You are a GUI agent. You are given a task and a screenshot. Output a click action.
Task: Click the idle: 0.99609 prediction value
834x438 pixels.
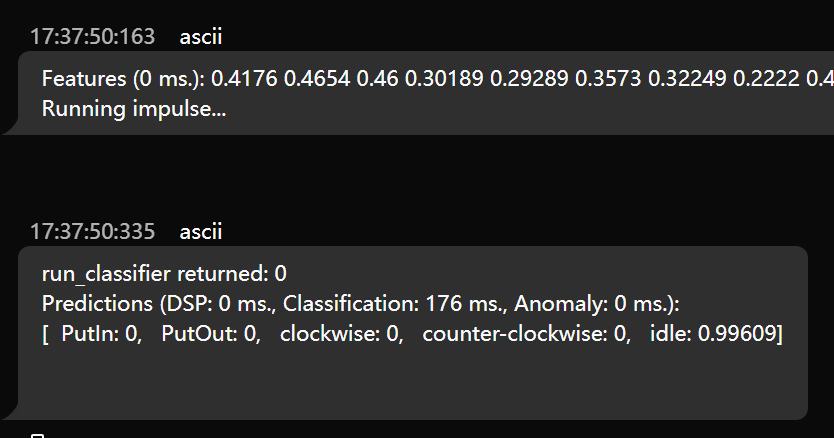click(x=713, y=333)
